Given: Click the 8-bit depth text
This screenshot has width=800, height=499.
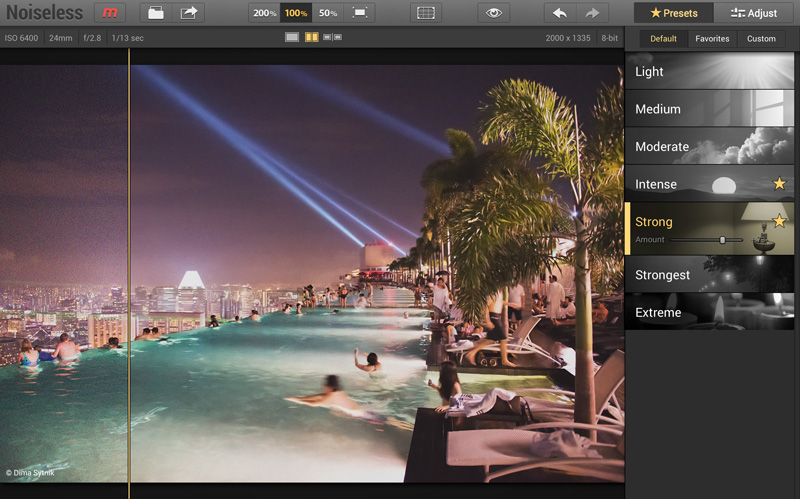Looking at the screenshot, I should pos(609,38).
